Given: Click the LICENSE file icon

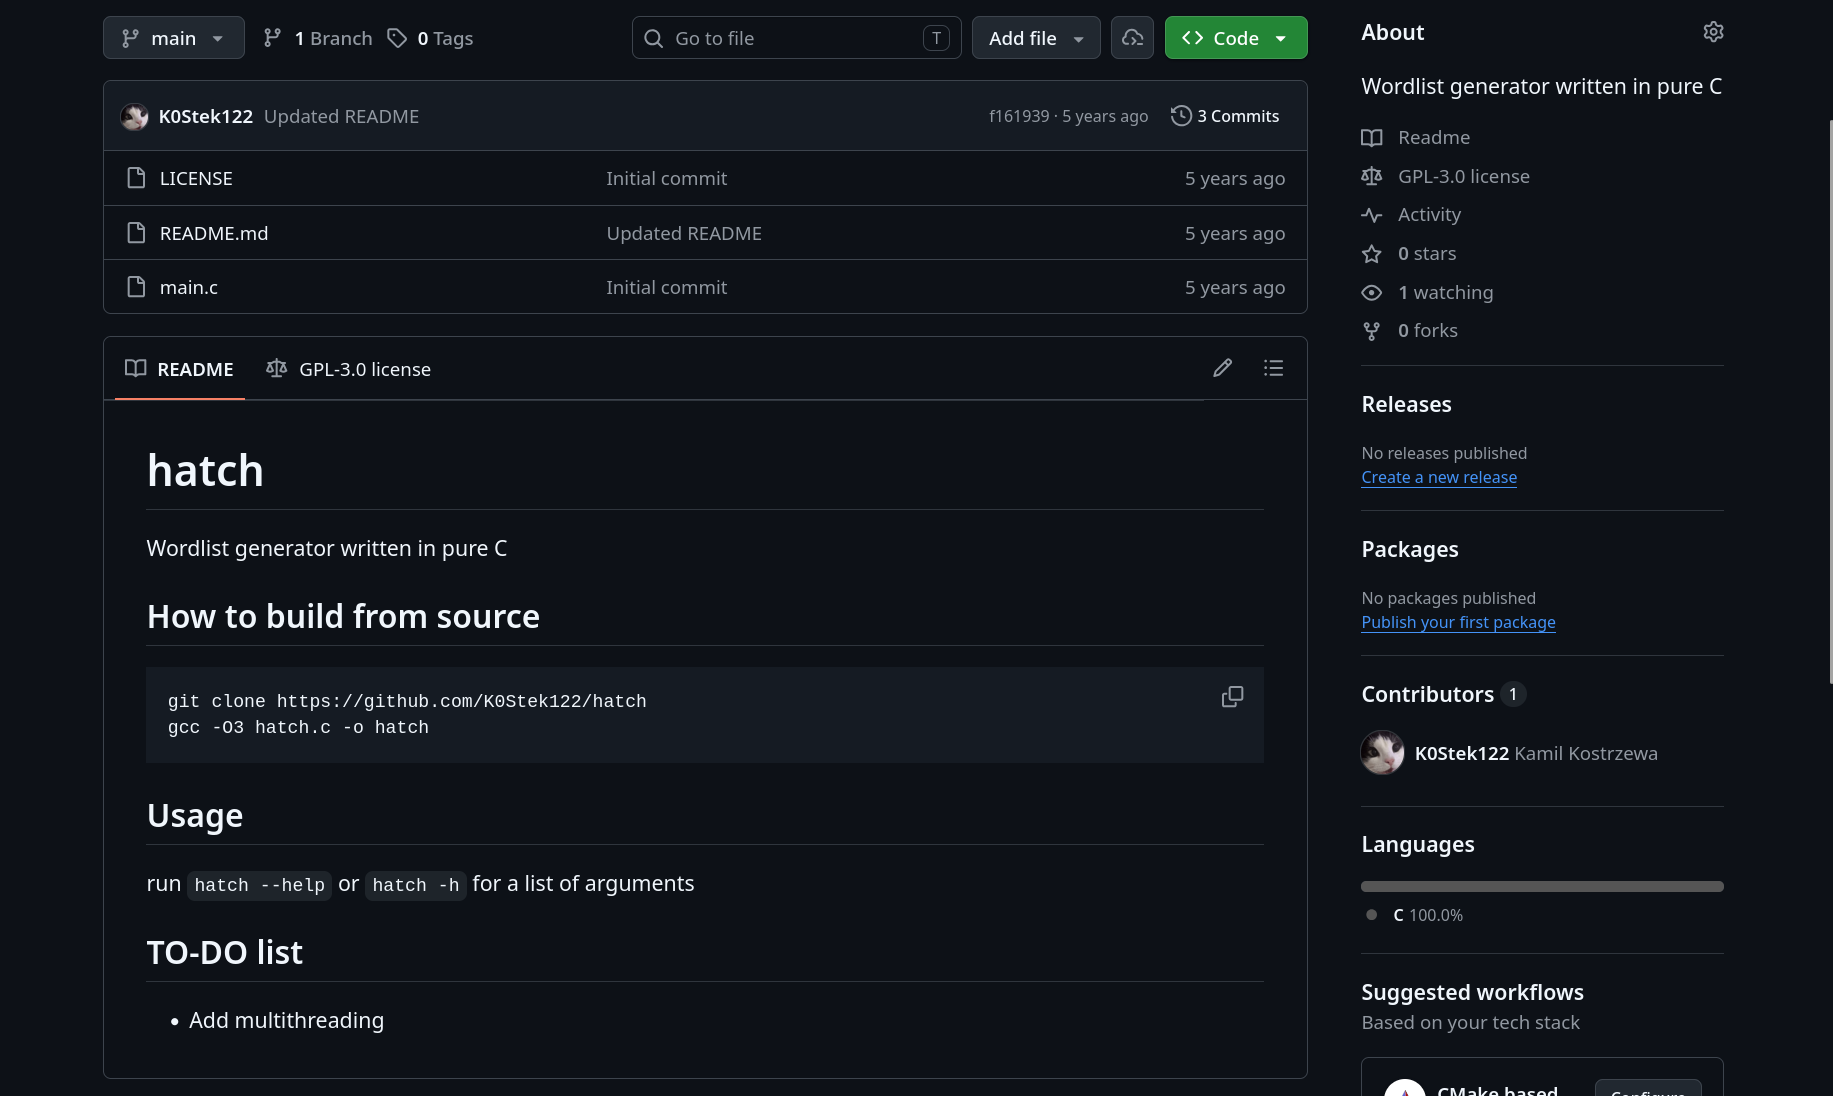Looking at the screenshot, I should pyautogui.click(x=136, y=178).
